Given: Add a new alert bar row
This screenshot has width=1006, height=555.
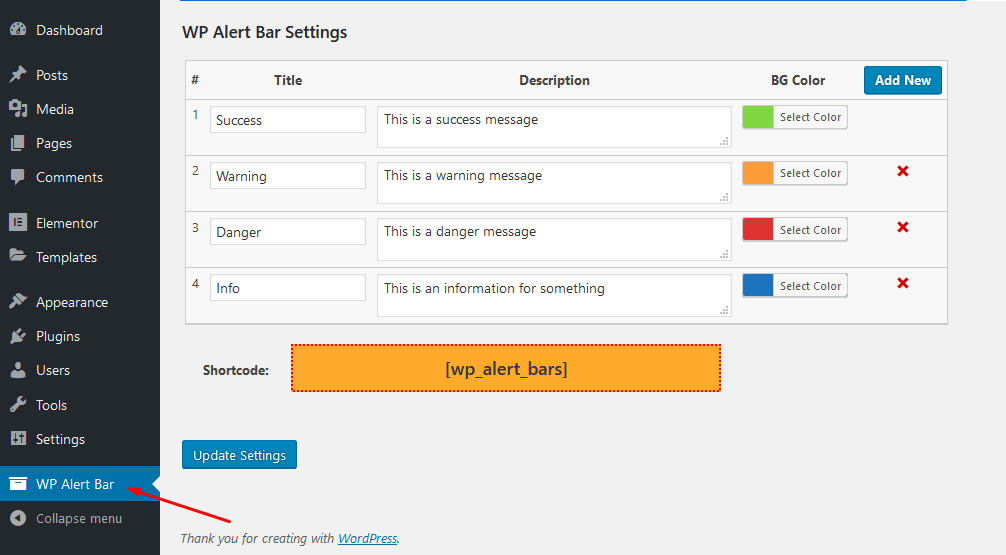Looking at the screenshot, I should click(x=903, y=80).
